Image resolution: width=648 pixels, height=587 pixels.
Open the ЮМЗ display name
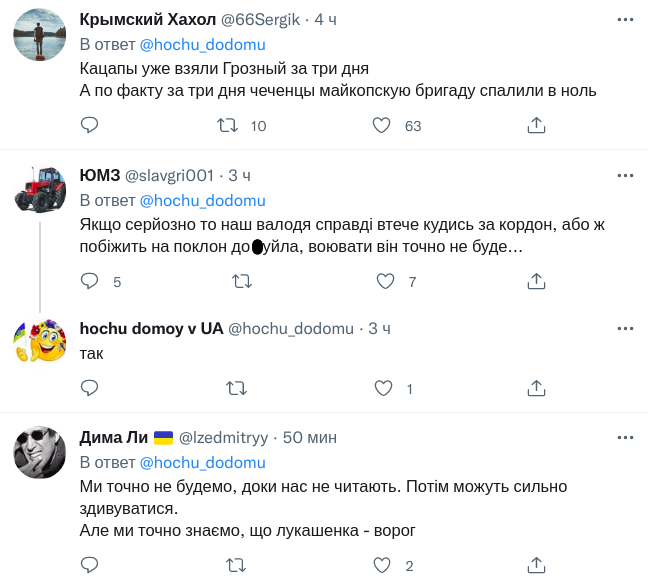[x=99, y=175]
